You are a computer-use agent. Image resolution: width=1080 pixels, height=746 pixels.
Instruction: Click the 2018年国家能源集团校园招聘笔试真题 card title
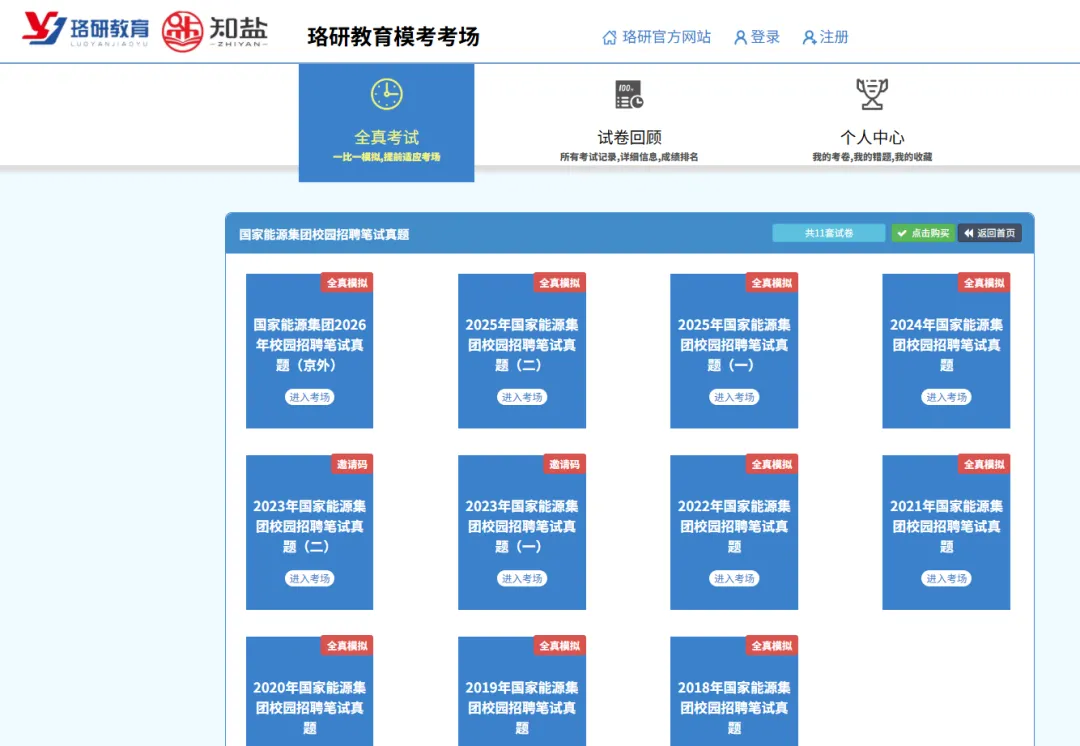[x=734, y=707]
